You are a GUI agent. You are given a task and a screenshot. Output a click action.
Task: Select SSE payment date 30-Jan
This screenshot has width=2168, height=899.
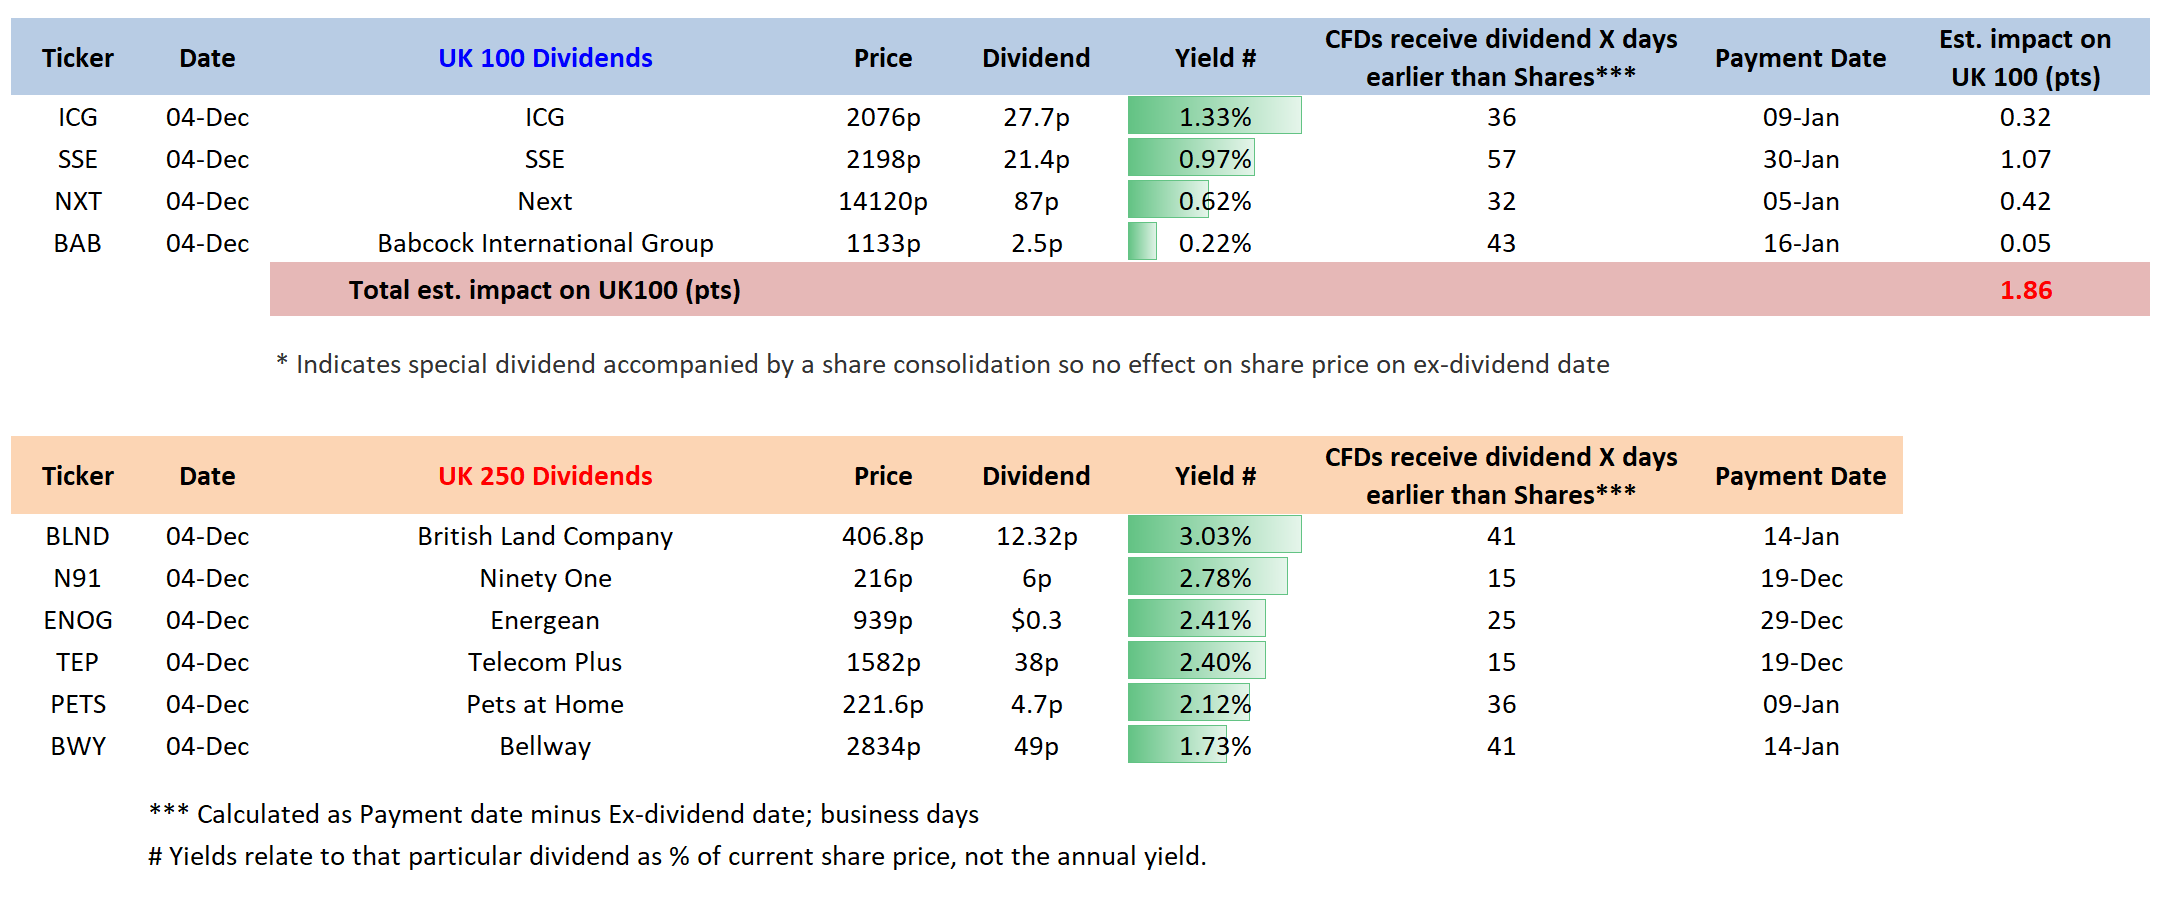pos(1800,159)
